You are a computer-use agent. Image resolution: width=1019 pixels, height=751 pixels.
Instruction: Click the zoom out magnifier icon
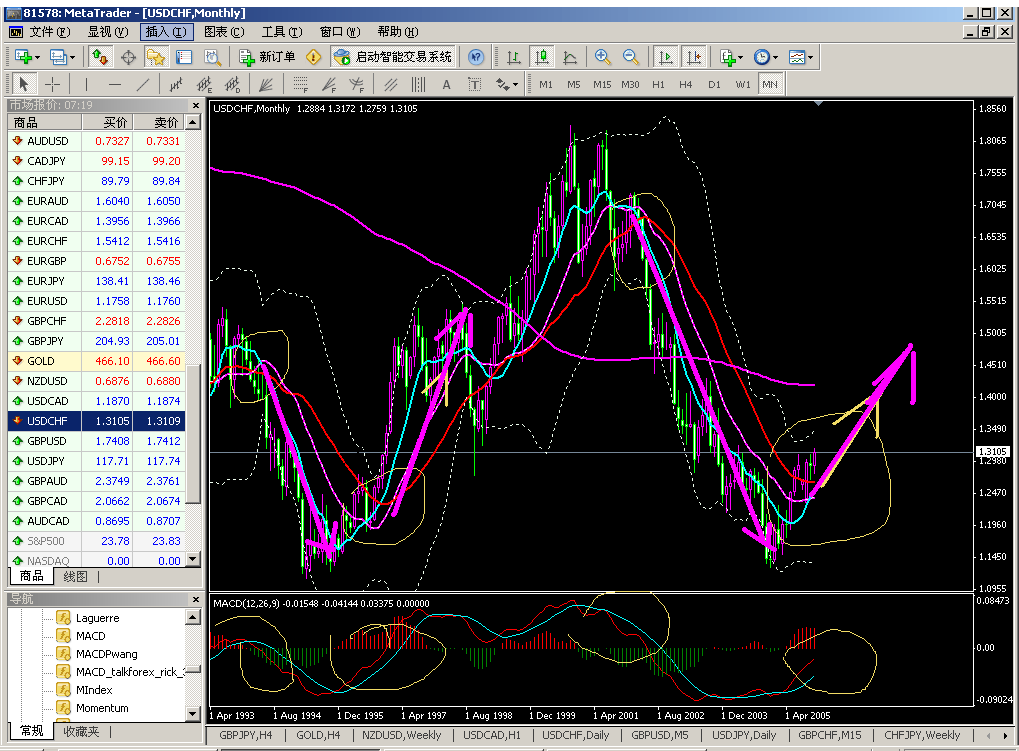(631, 58)
